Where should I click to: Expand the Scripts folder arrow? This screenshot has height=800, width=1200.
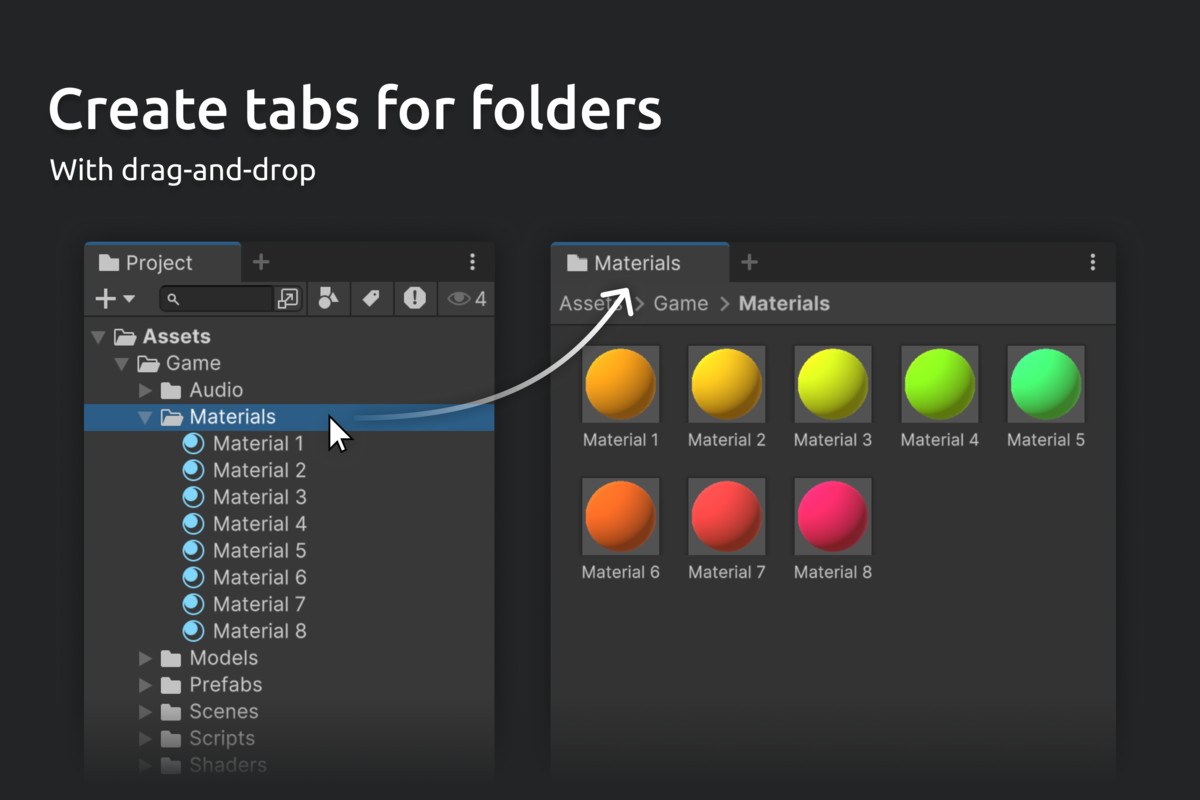tap(145, 739)
